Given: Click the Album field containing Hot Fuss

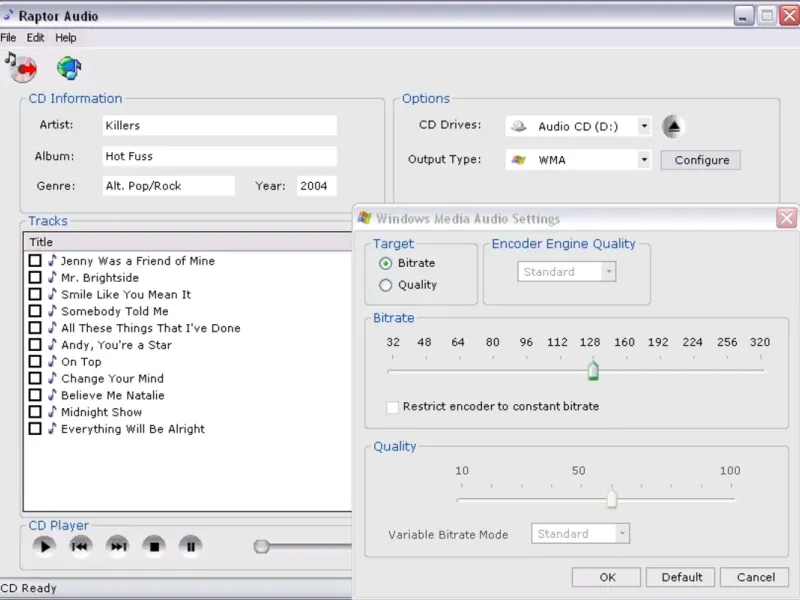Looking at the screenshot, I should 219,156.
